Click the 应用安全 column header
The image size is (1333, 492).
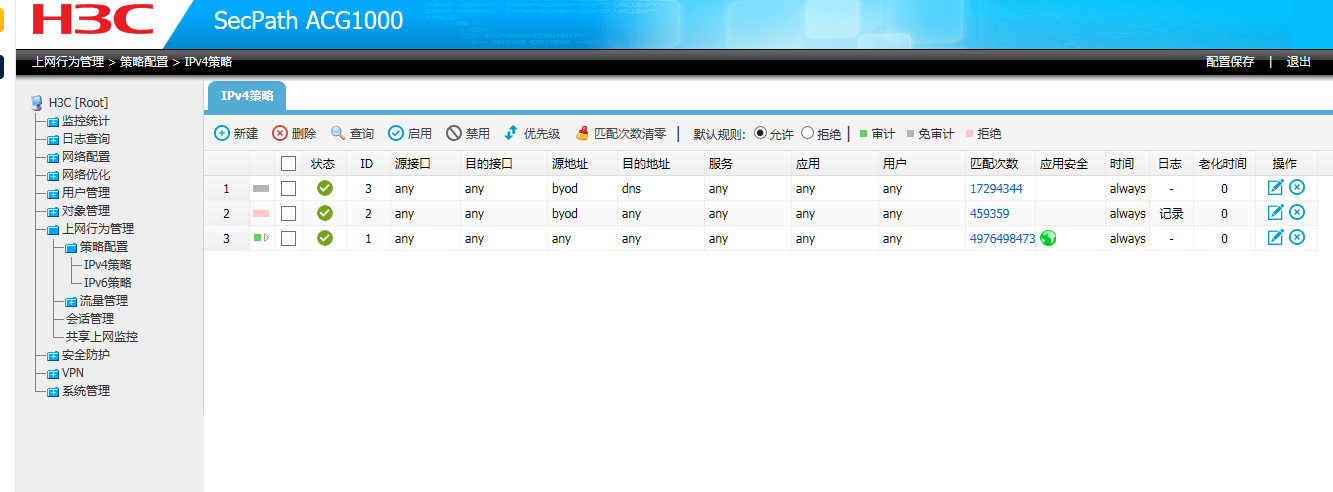pyautogui.click(x=1064, y=163)
